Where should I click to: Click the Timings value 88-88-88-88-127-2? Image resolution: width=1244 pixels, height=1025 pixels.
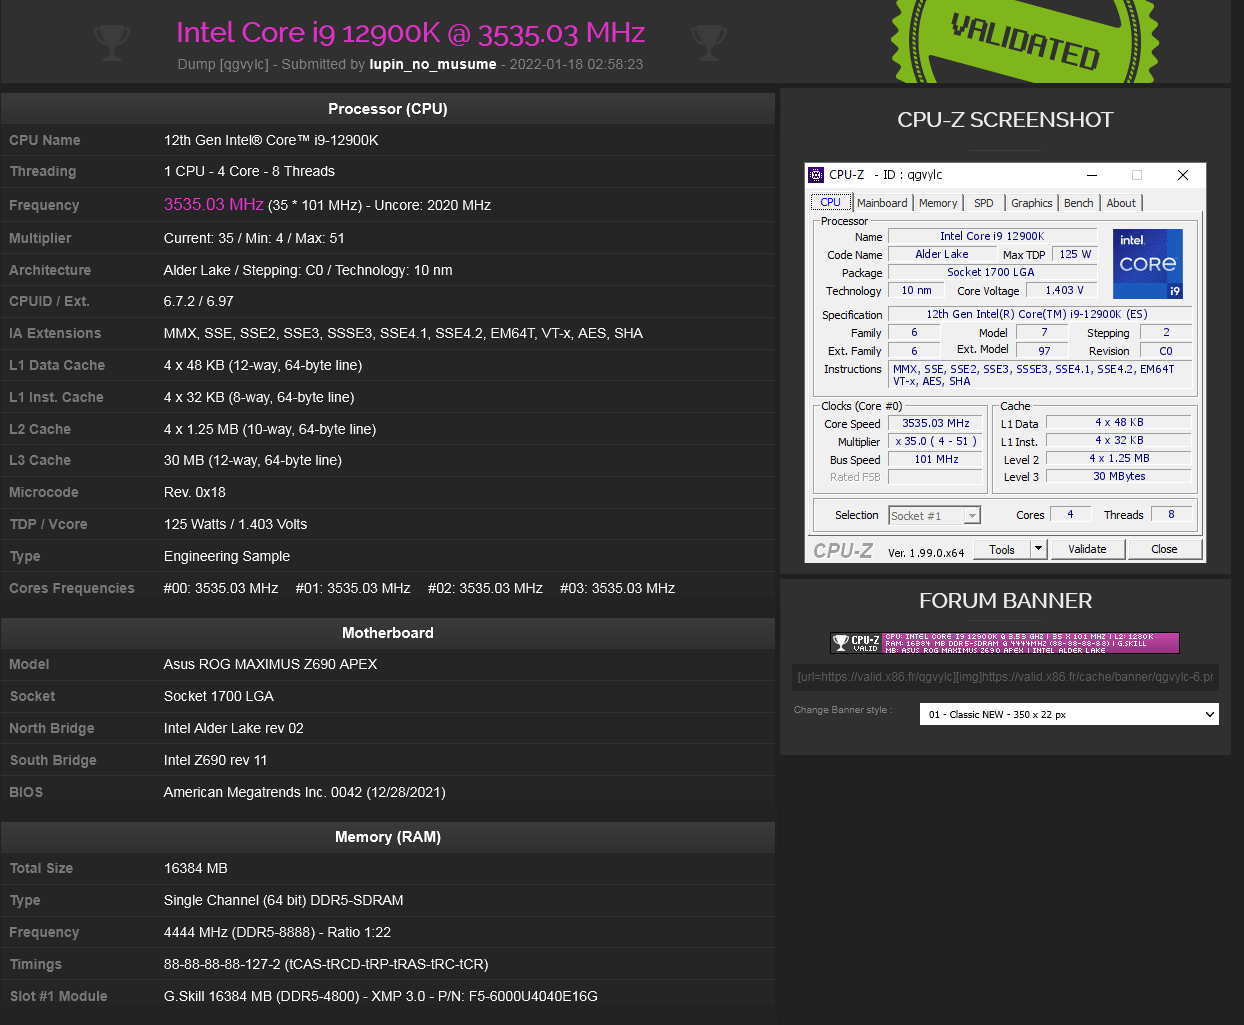[326, 964]
